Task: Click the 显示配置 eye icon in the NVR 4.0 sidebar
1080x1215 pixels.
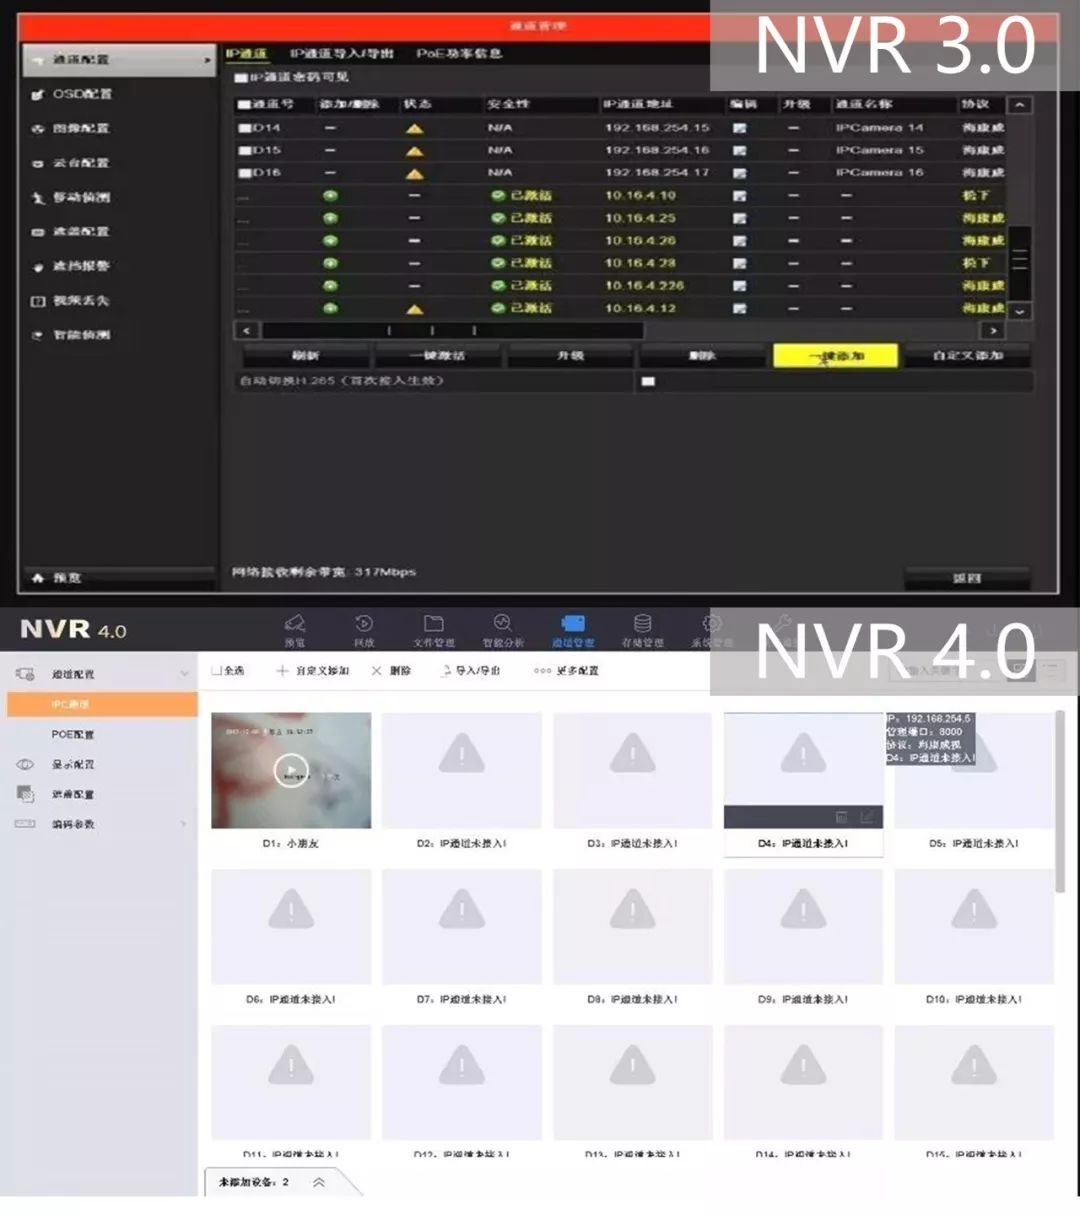Action: [x=25, y=764]
